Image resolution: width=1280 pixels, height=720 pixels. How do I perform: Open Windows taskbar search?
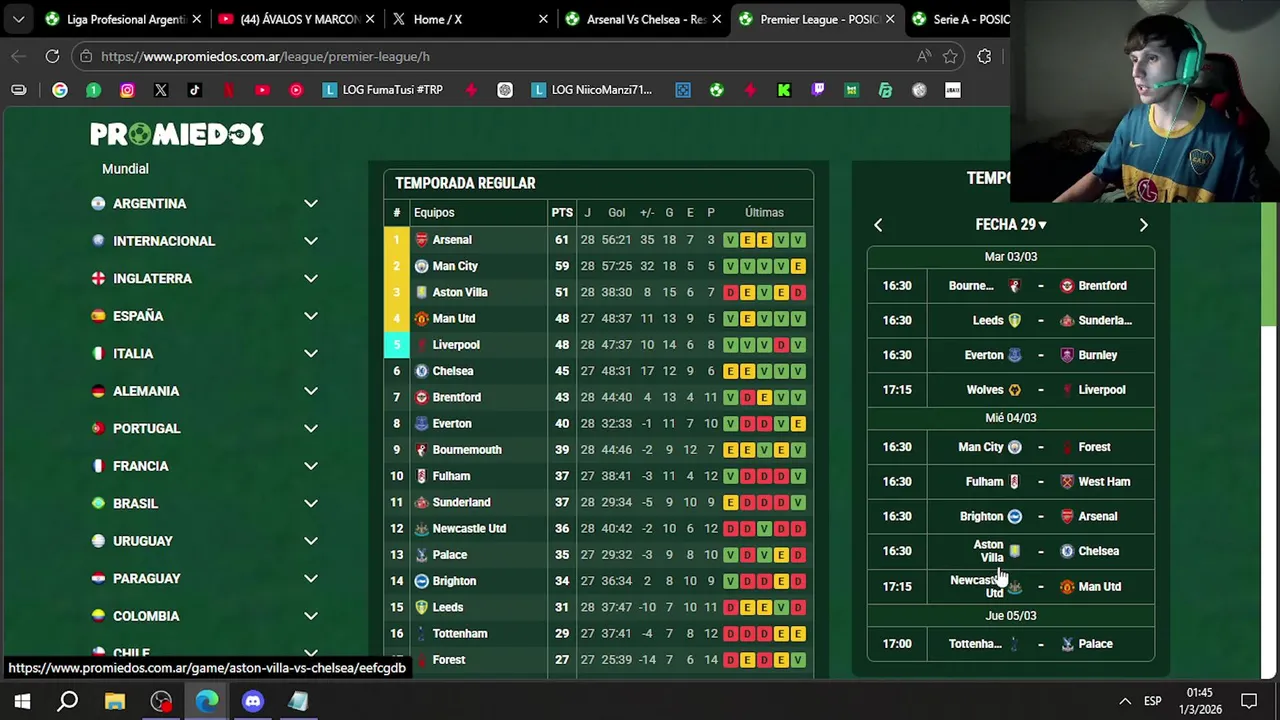pyautogui.click(x=68, y=701)
